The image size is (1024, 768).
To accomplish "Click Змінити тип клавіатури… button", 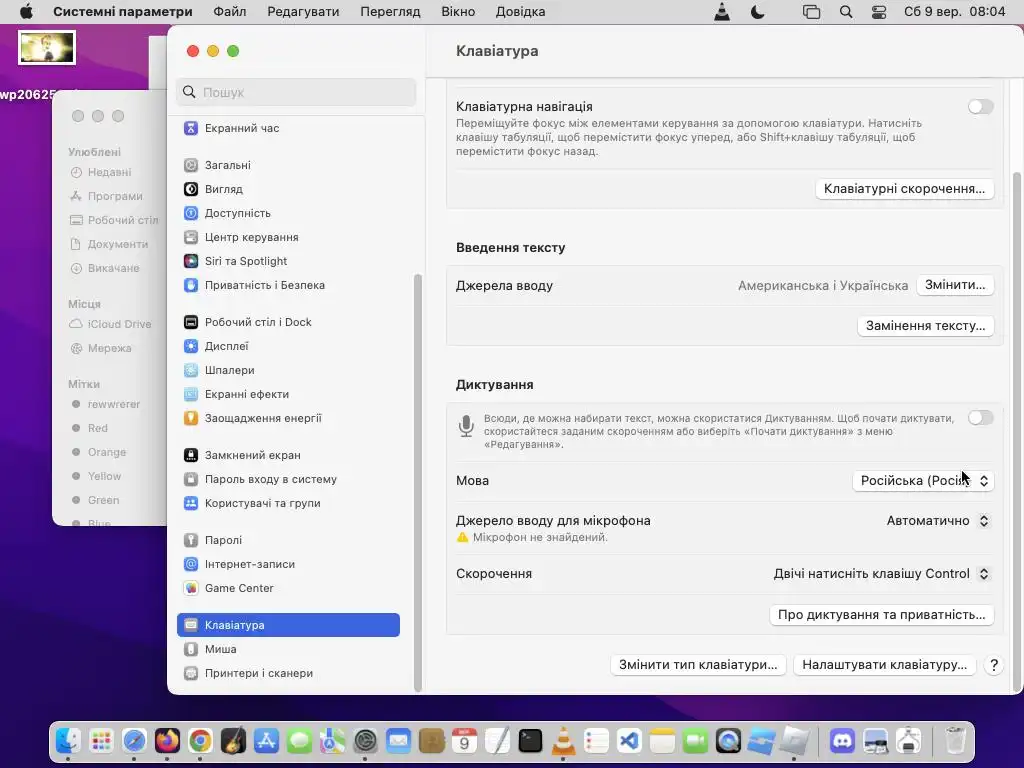I will click(x=698, y=665).
